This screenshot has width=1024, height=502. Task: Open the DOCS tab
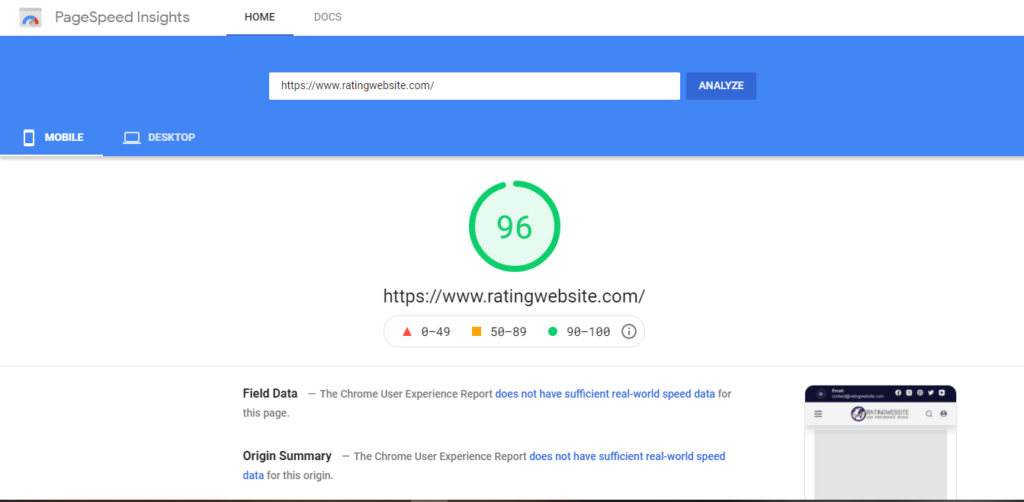coord(327,18)
